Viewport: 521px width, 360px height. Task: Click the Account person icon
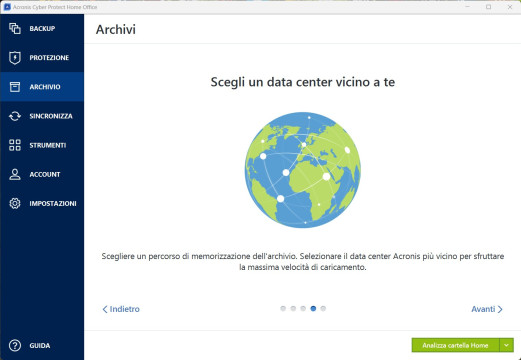15,174
